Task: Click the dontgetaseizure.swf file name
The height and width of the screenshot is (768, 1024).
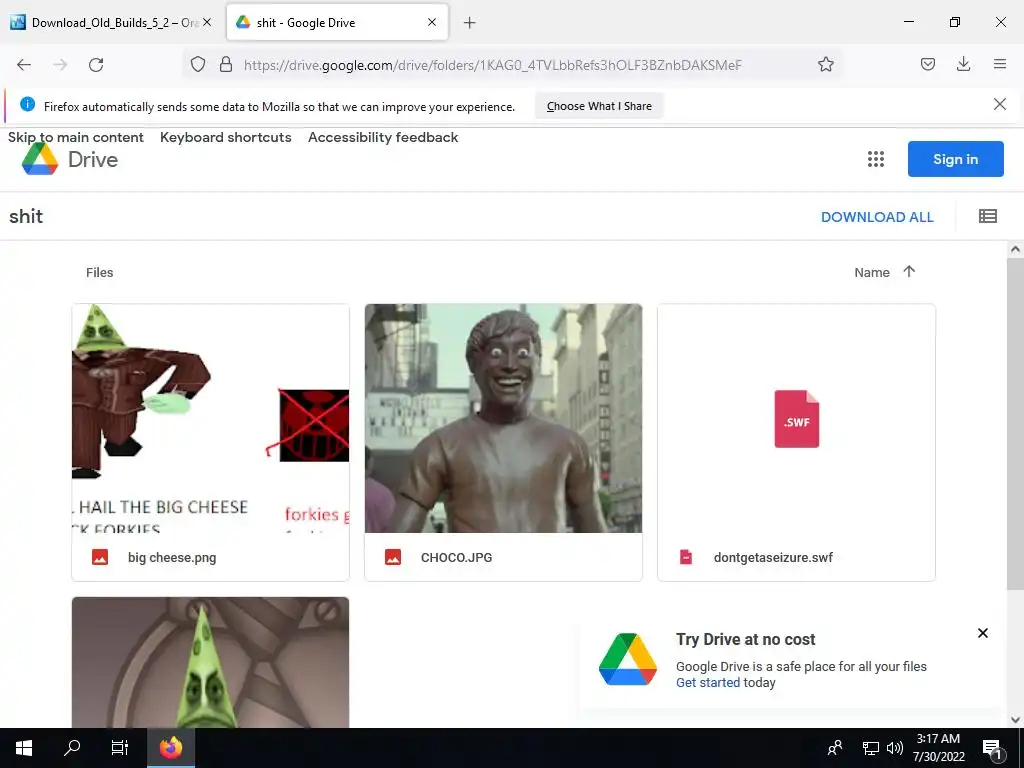Action: point(773,558)
